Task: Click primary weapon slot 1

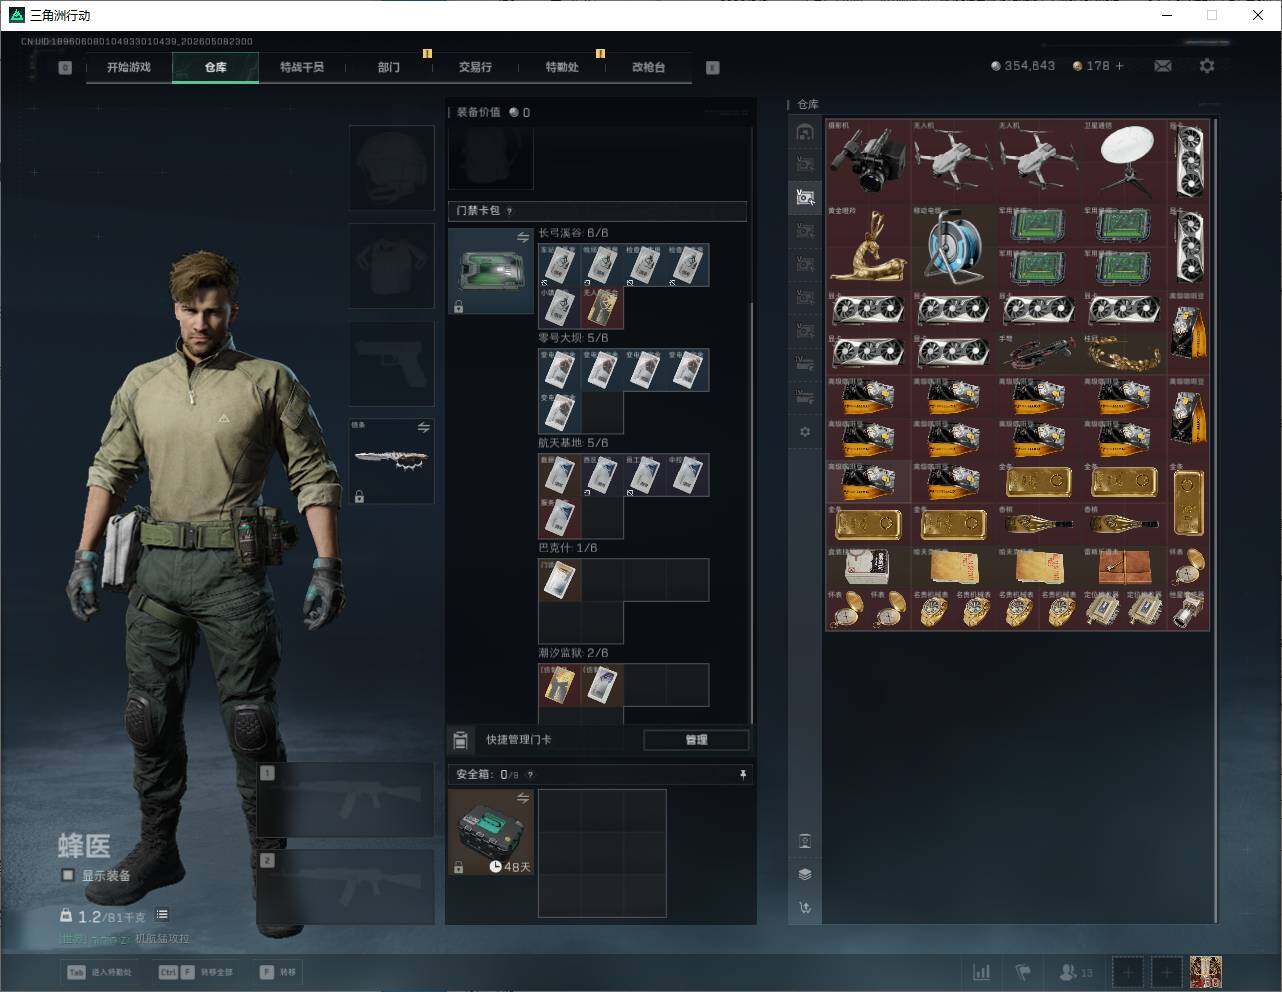Action: 346,800
